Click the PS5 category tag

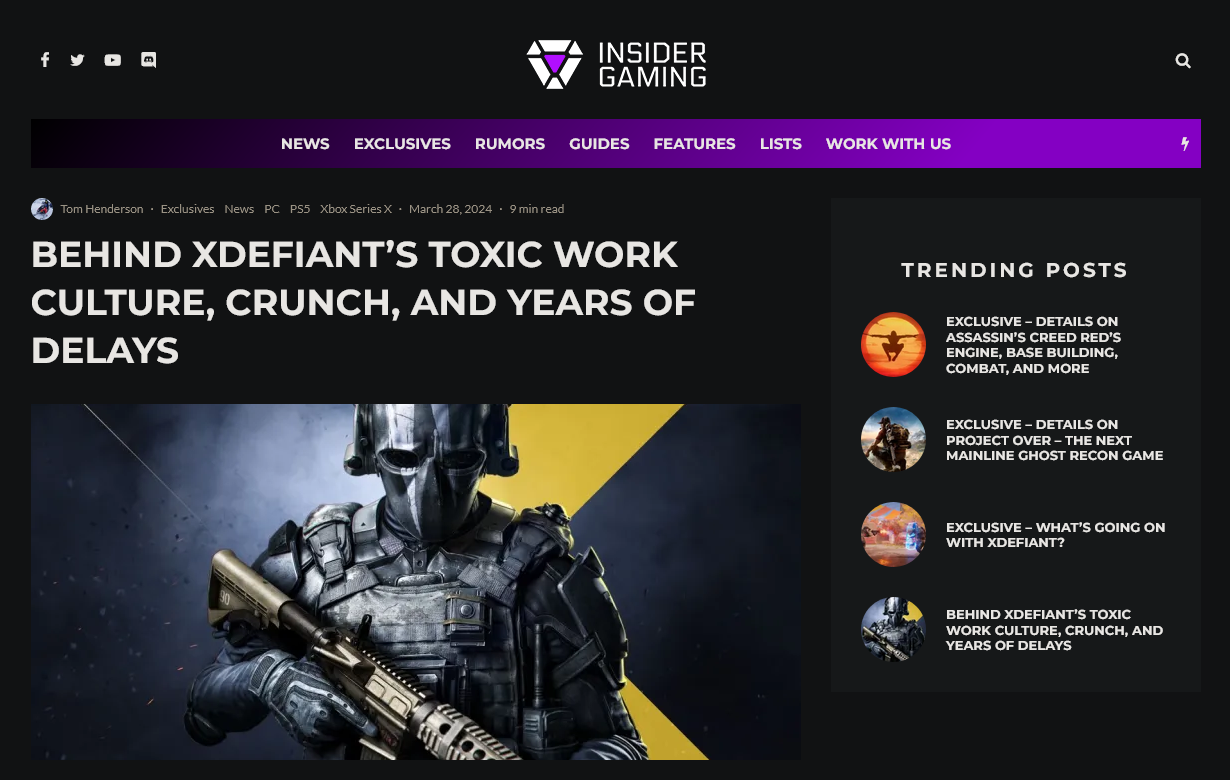tap(300, 209)
